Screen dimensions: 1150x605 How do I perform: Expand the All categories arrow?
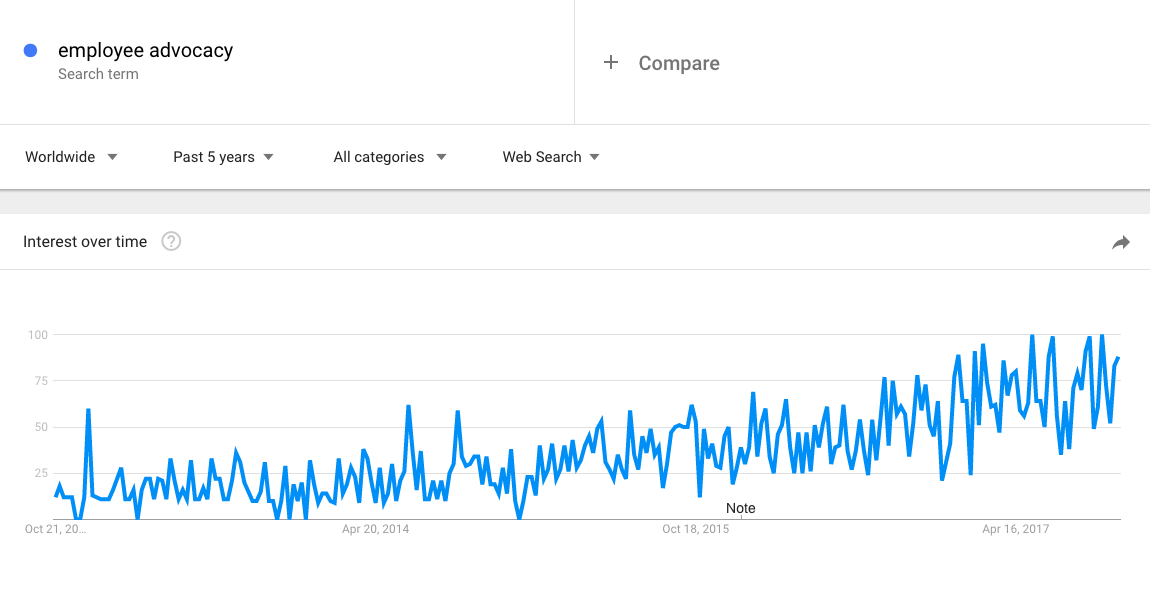click(x=441, y=157)
